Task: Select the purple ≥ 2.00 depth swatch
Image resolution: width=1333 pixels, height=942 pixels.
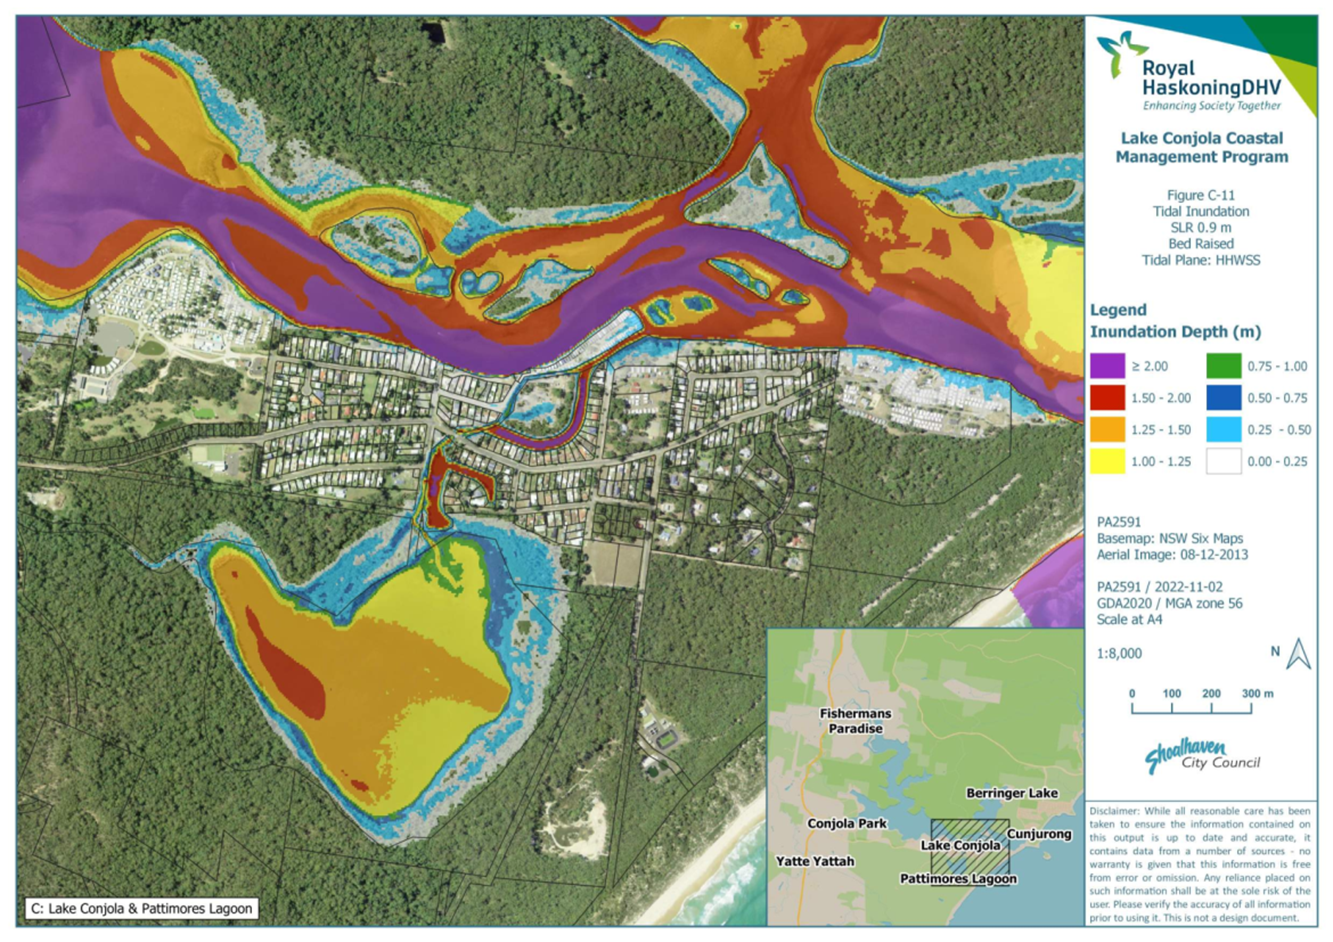Action: [1107, 366]
